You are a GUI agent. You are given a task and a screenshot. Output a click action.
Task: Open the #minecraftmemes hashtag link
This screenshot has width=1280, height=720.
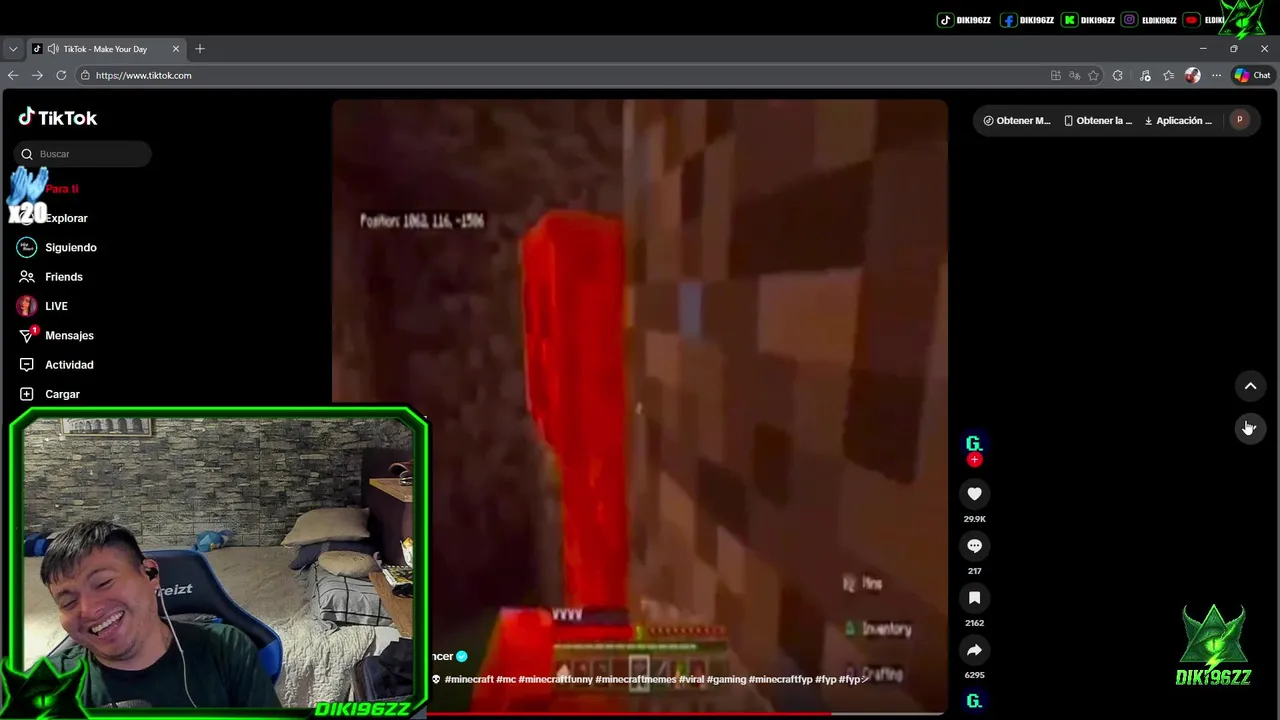click(636, 679)
